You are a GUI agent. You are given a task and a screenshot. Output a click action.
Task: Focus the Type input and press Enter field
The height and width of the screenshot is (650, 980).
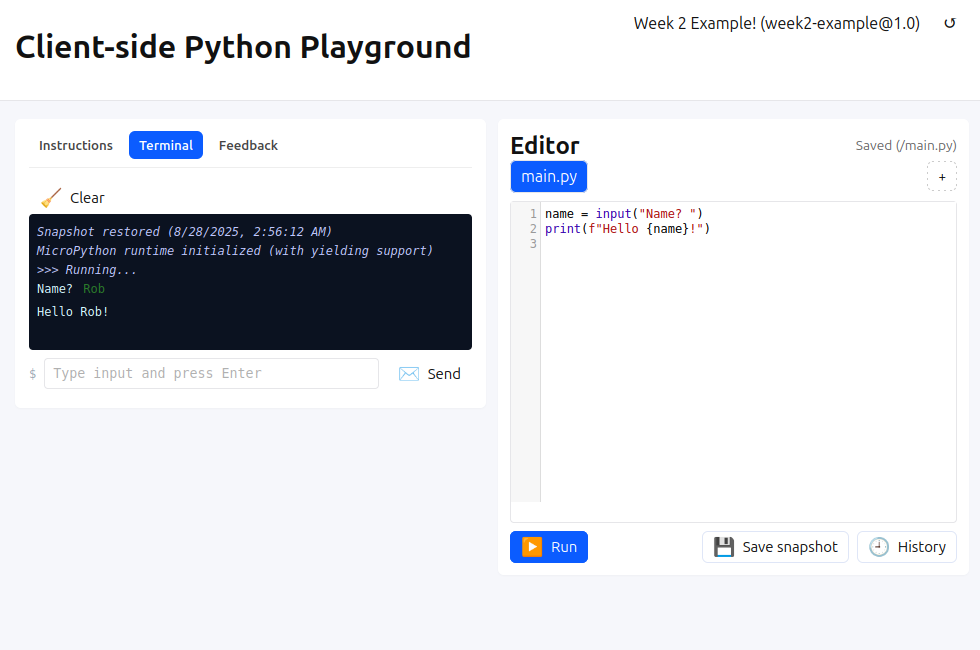pyautogui.click(x=211, y=373)
